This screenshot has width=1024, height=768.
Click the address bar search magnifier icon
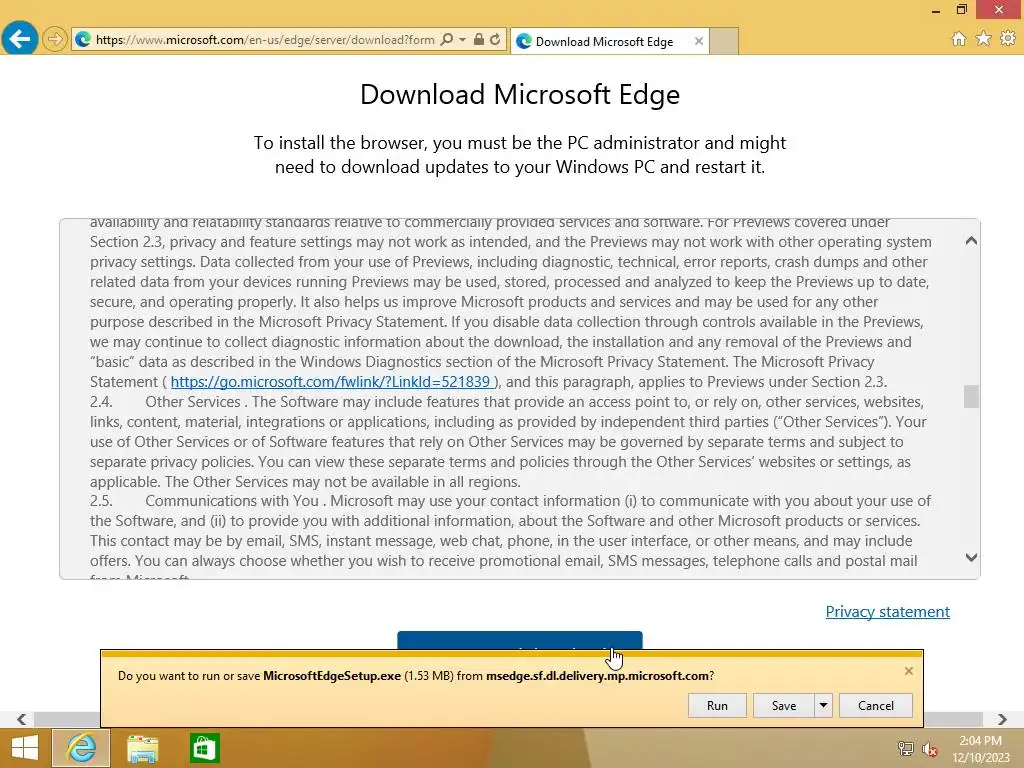[x=447, y=40]
